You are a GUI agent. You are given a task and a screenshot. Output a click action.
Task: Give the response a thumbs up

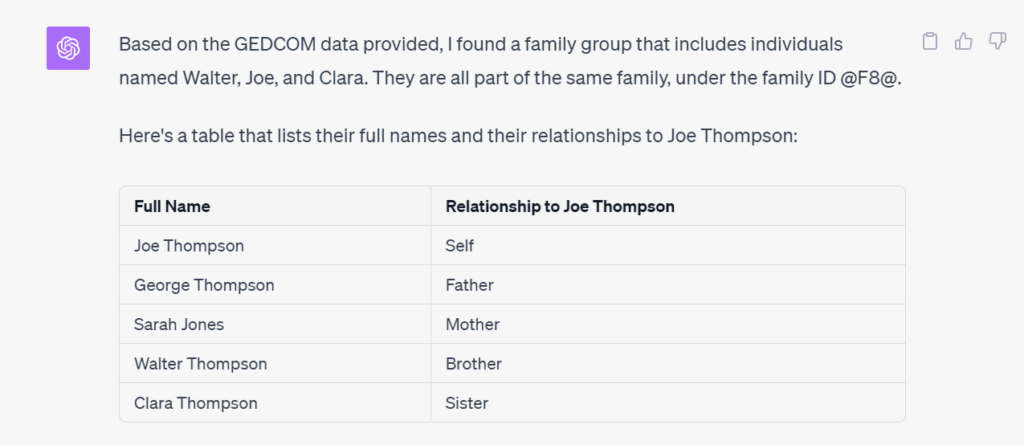point(963,42)
